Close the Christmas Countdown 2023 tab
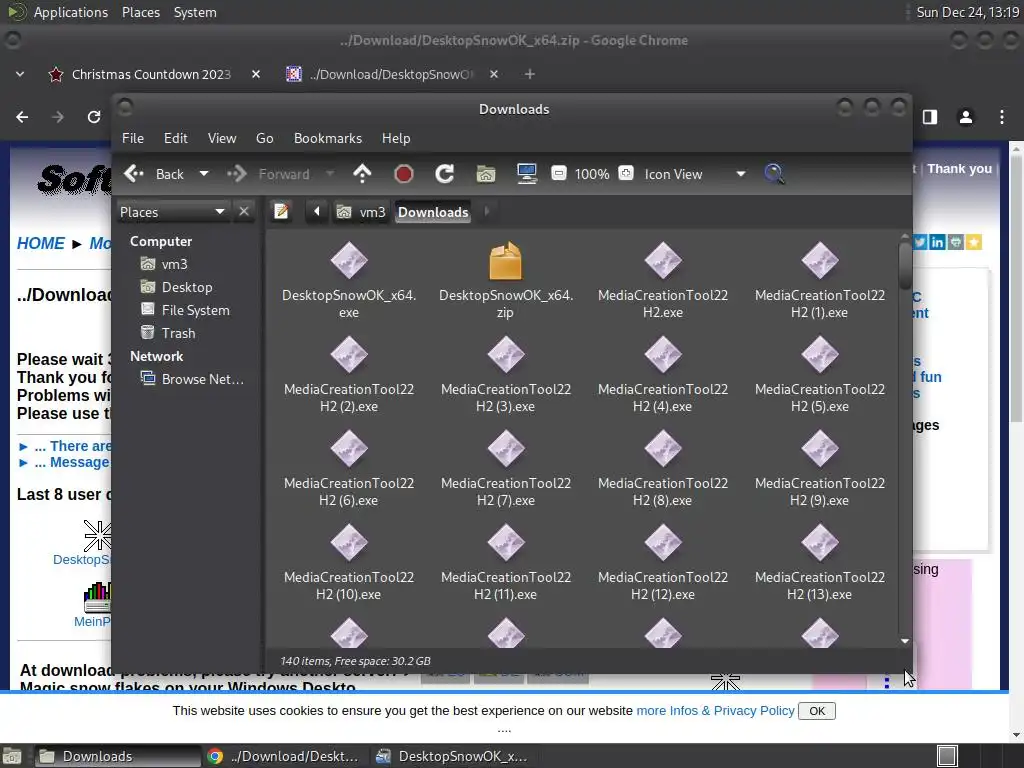 click(x=256, y=74)
